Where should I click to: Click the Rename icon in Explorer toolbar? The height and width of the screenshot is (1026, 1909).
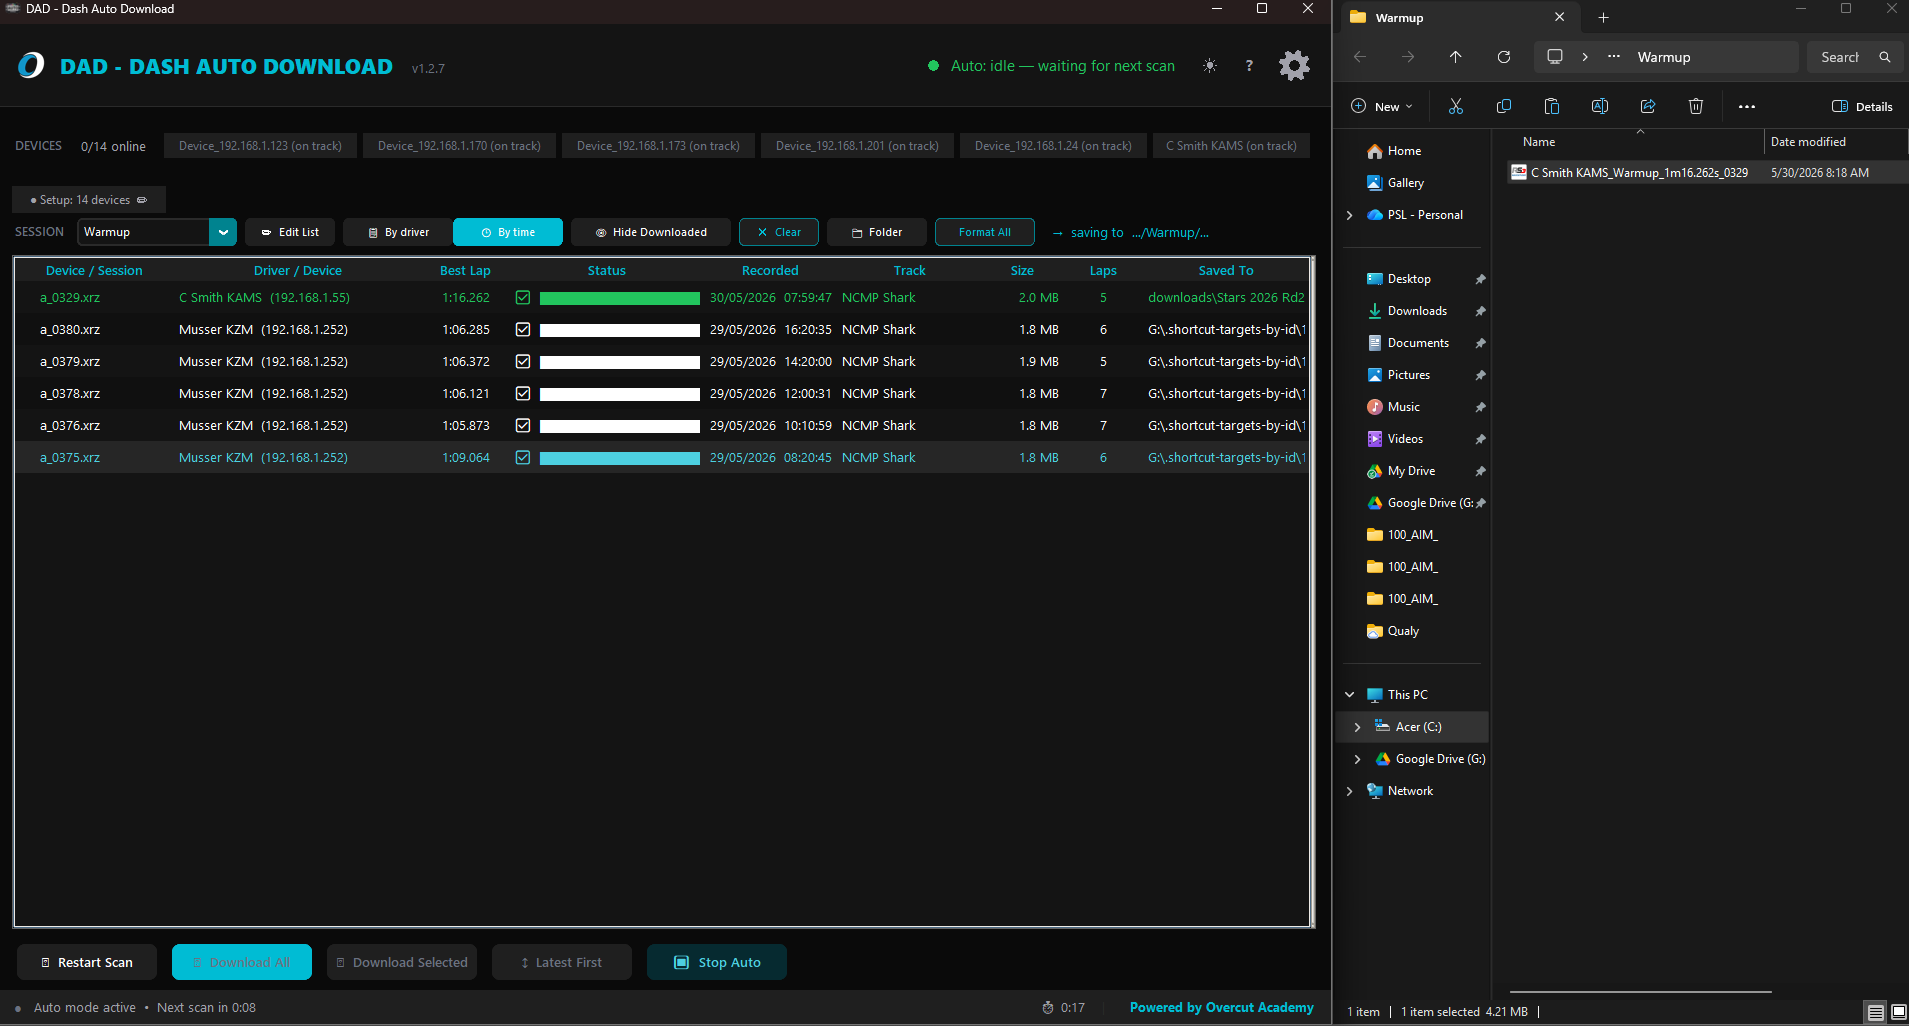1600,106
